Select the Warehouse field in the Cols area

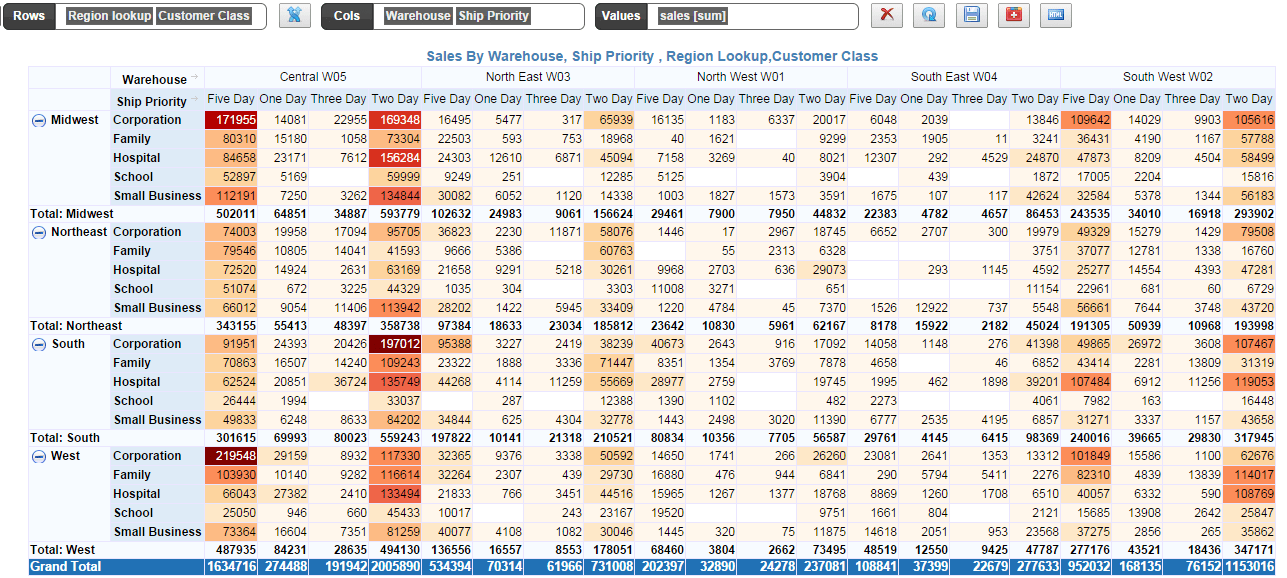pos(417,15)
